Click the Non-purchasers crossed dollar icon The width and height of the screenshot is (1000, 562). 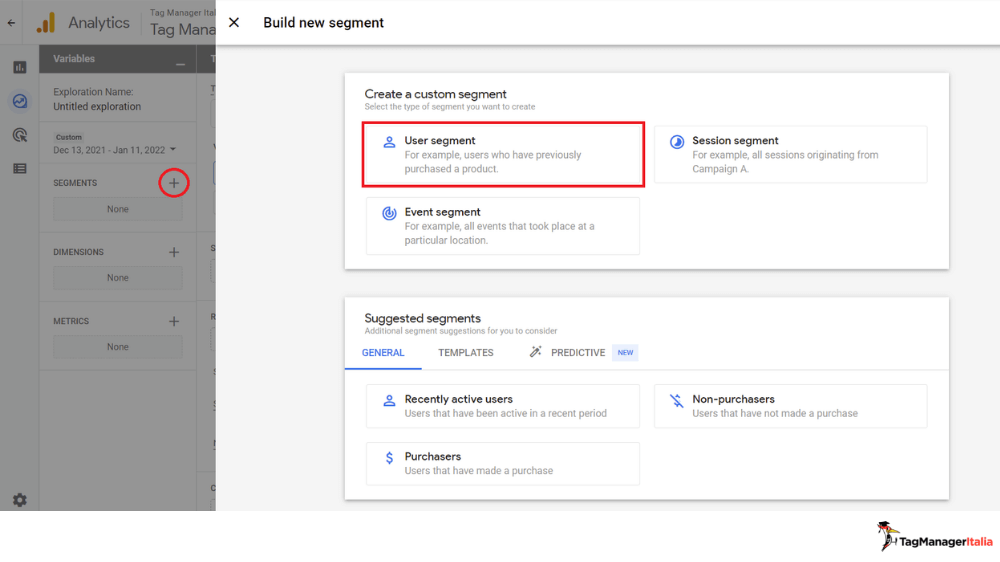677,401
